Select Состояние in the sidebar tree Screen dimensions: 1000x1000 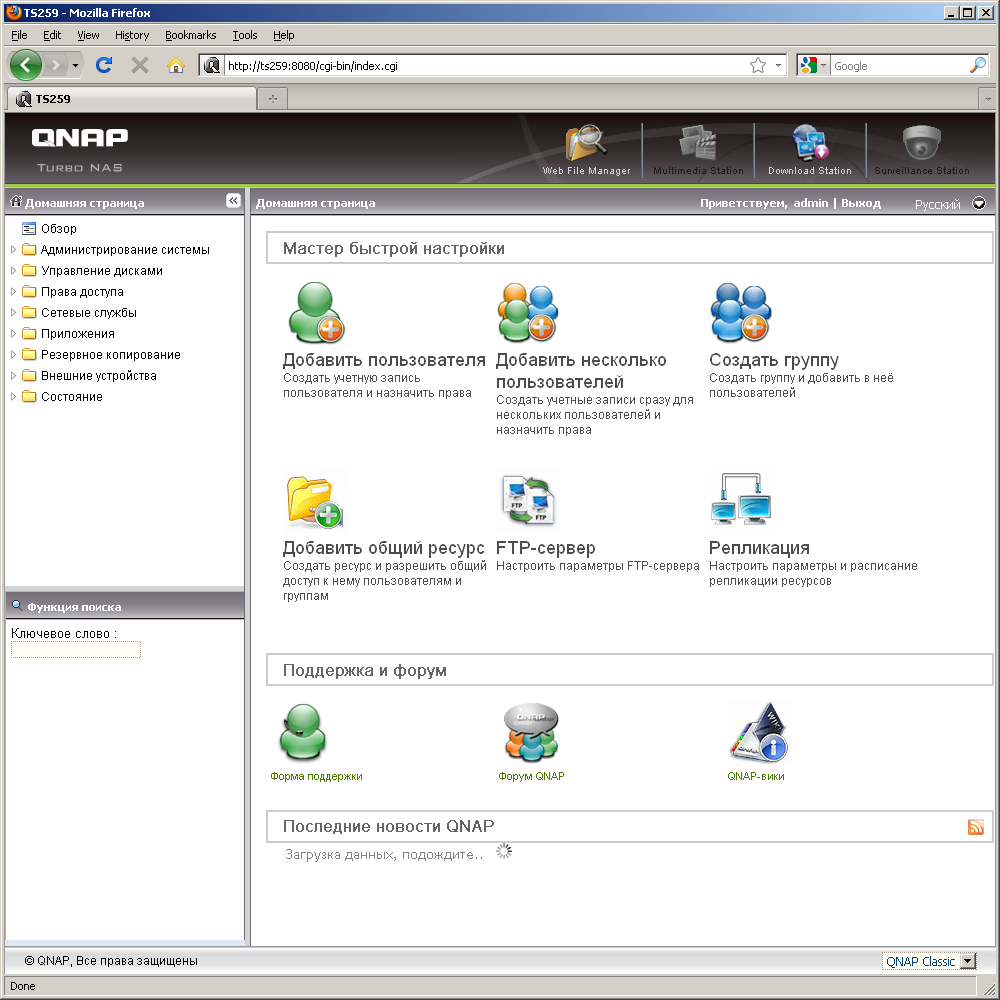pos(71,397)
